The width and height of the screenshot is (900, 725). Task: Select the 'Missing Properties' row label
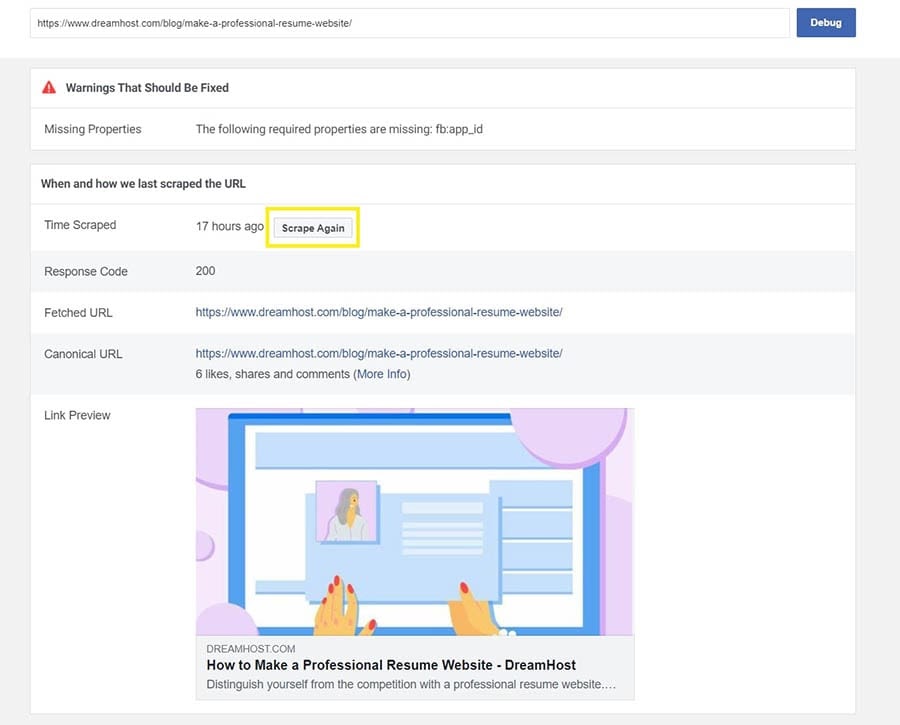point(93,129)
